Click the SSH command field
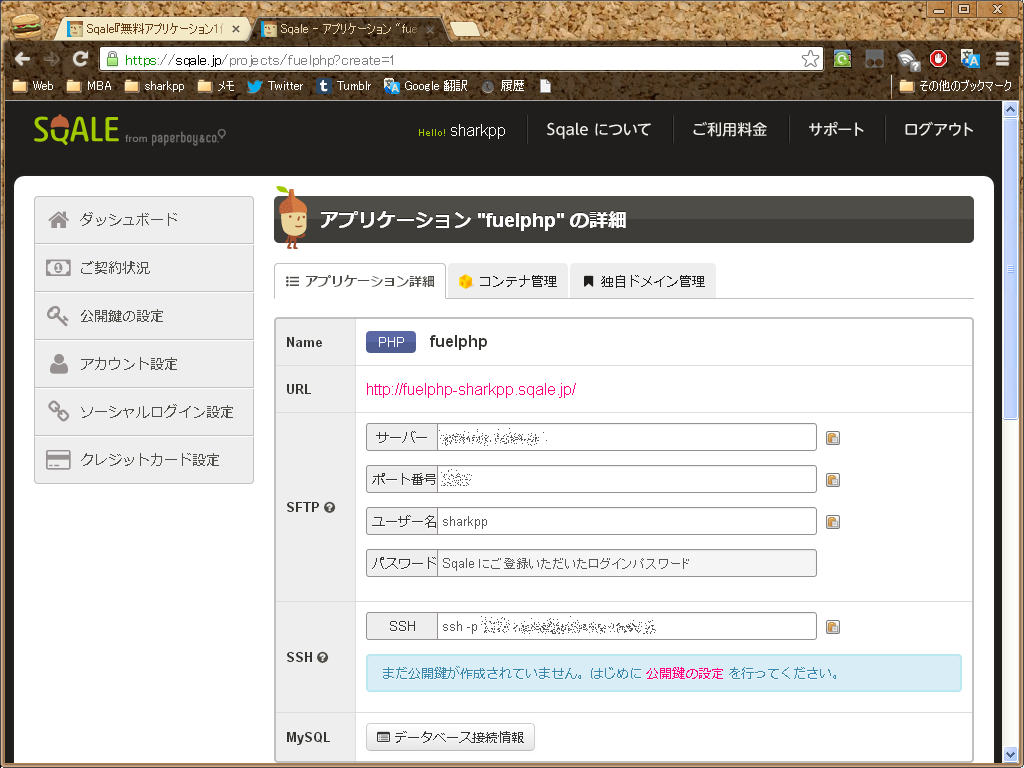This screenshot has height=768, width=1024. 627,626
